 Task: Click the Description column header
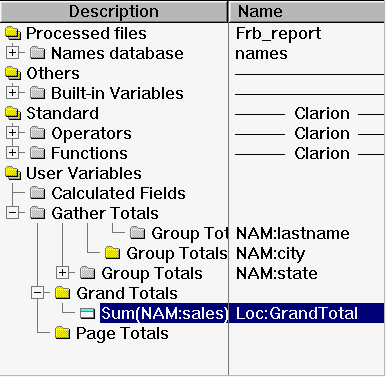tap(114, 12)
